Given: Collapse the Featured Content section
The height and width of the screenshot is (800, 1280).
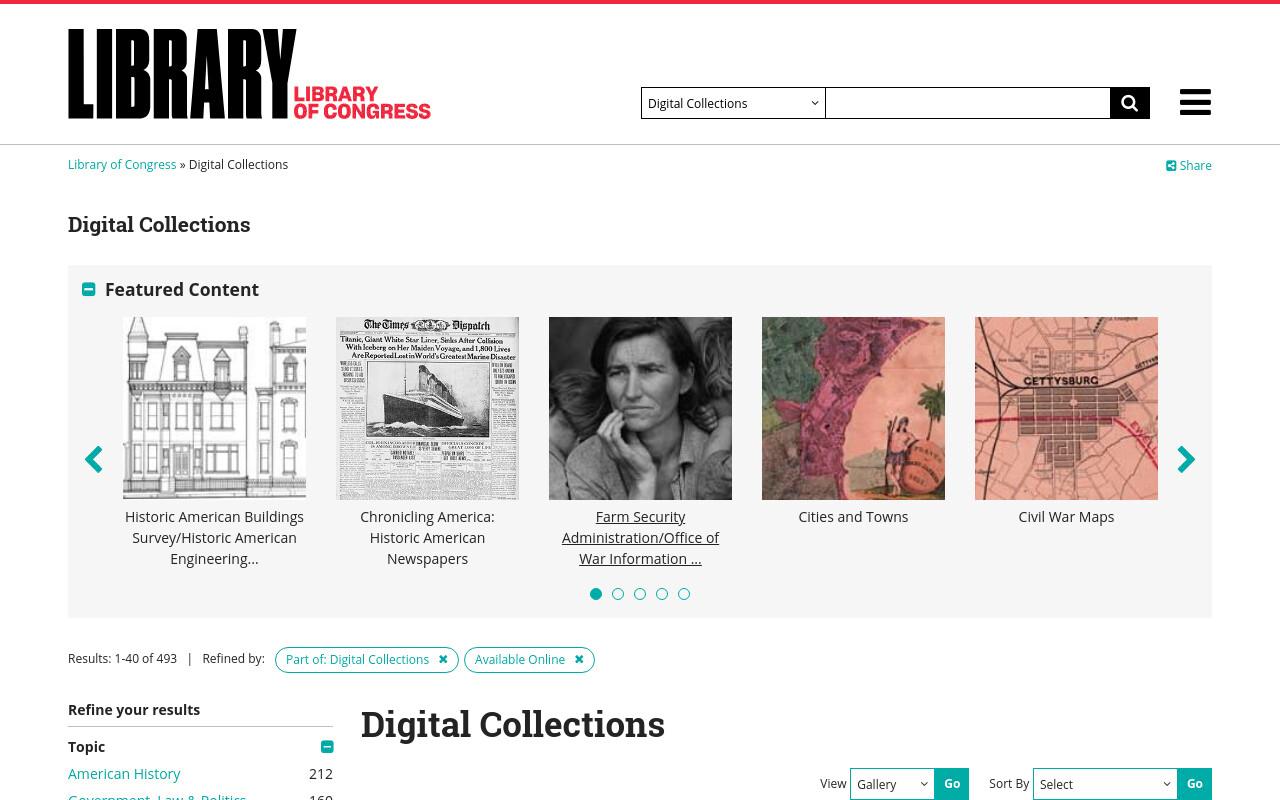Looking at the screenshot, I should [89, 289].
